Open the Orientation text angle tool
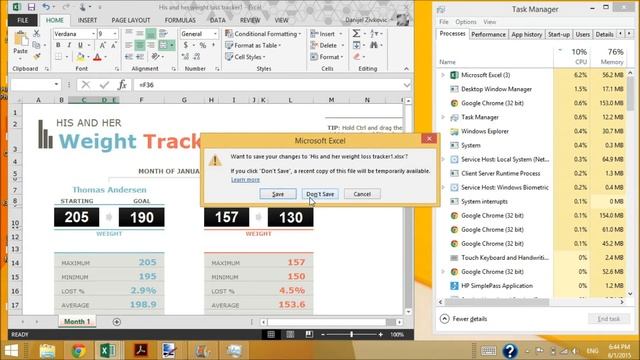The image size is (640, 360). coord(155,57)
